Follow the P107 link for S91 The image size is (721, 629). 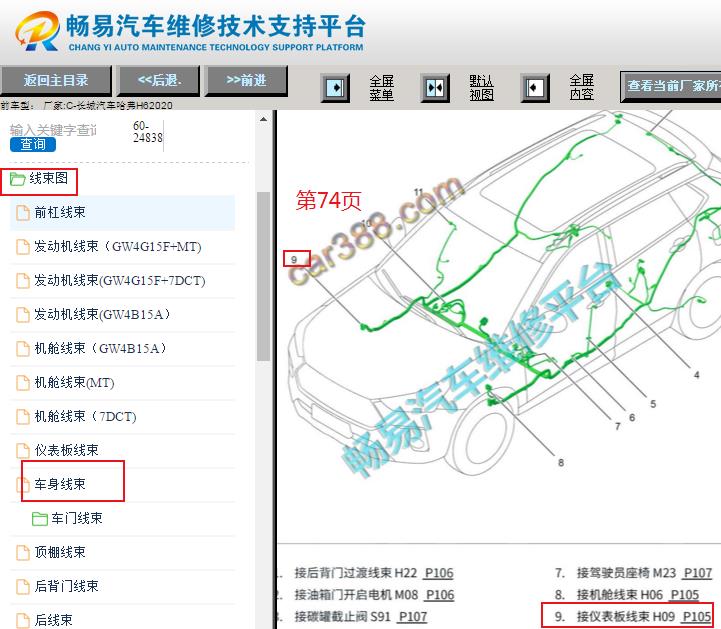[x=413, y=617]
